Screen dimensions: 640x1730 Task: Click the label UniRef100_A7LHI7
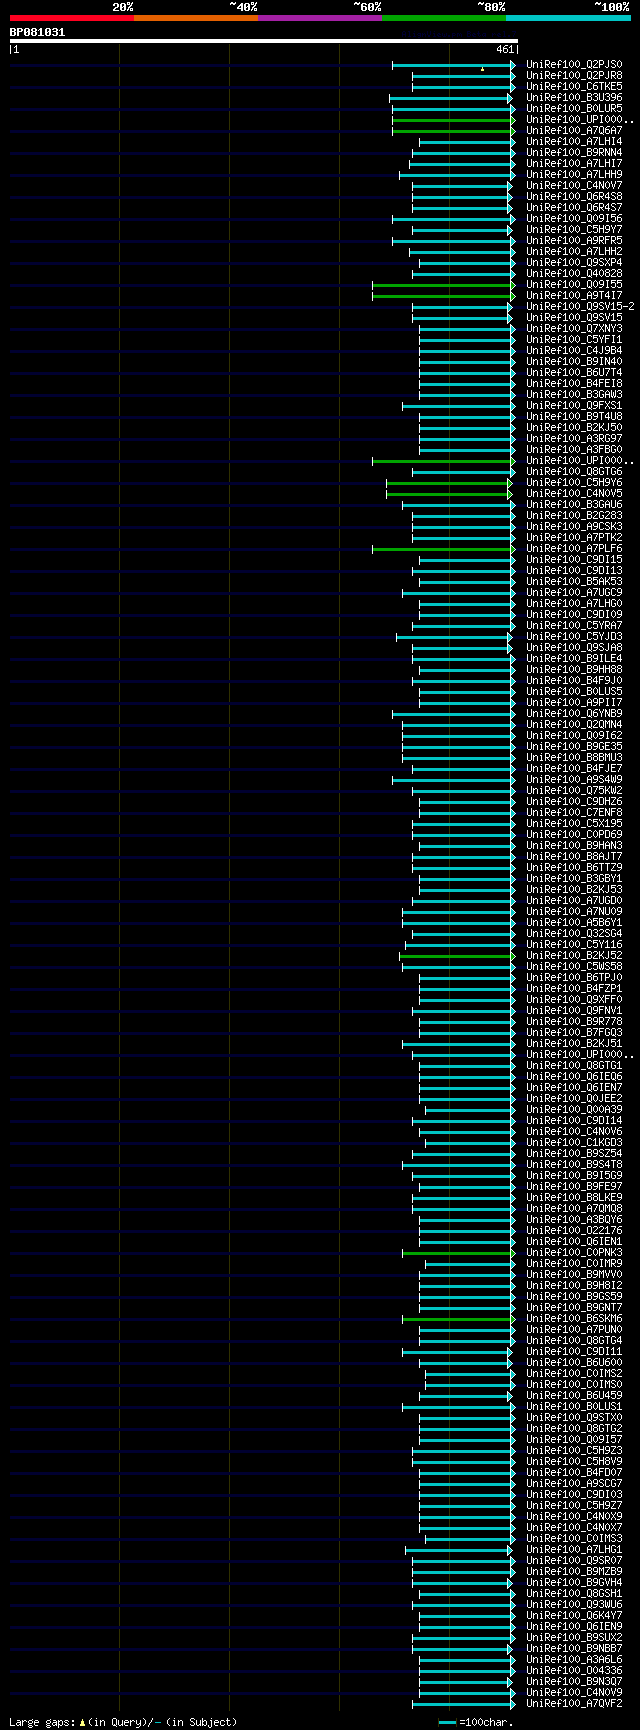[574, 163]
